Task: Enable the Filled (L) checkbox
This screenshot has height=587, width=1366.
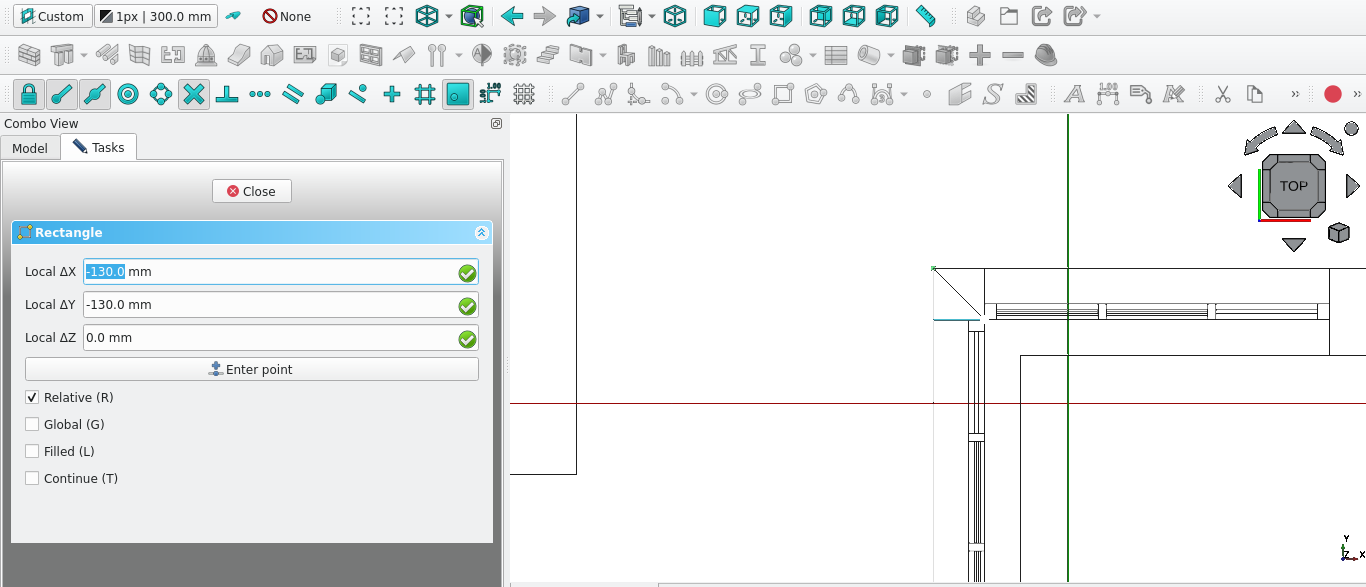Action: pos(32,452)
